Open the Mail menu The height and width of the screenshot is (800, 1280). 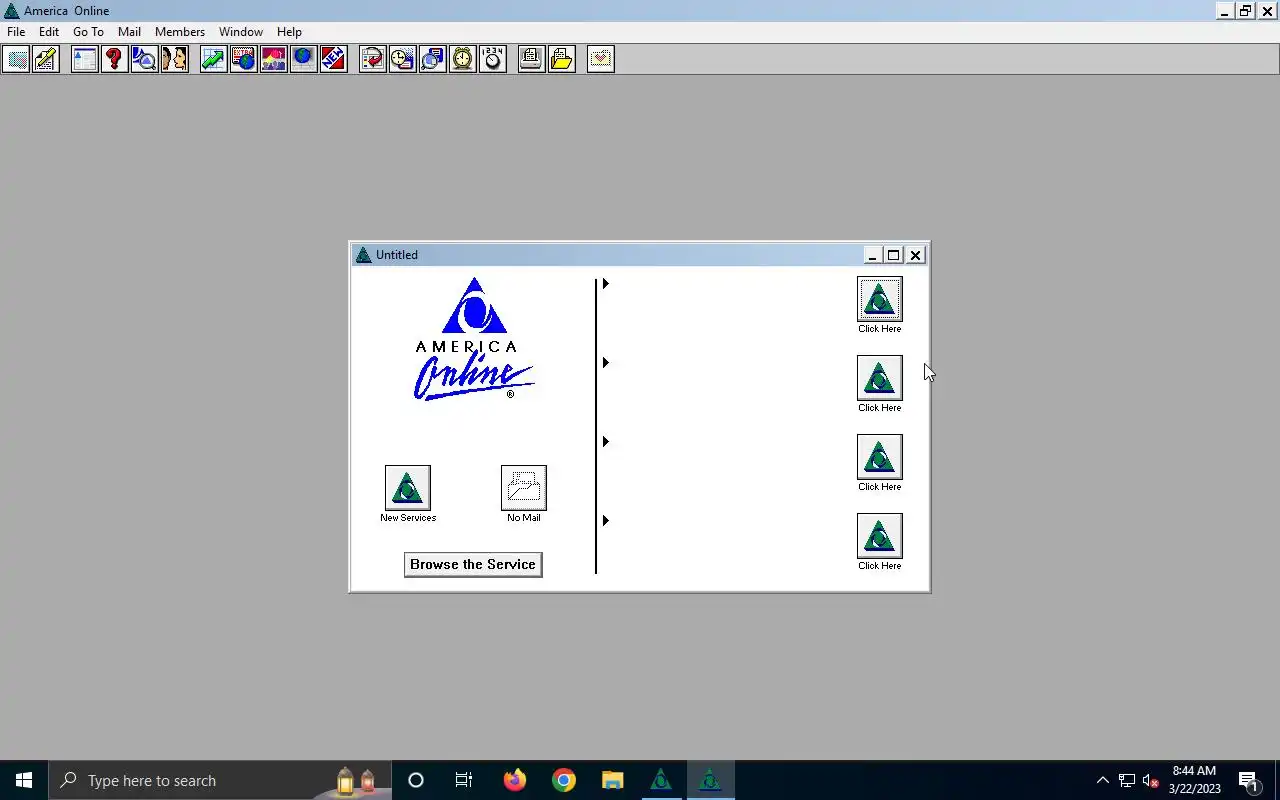129,32
